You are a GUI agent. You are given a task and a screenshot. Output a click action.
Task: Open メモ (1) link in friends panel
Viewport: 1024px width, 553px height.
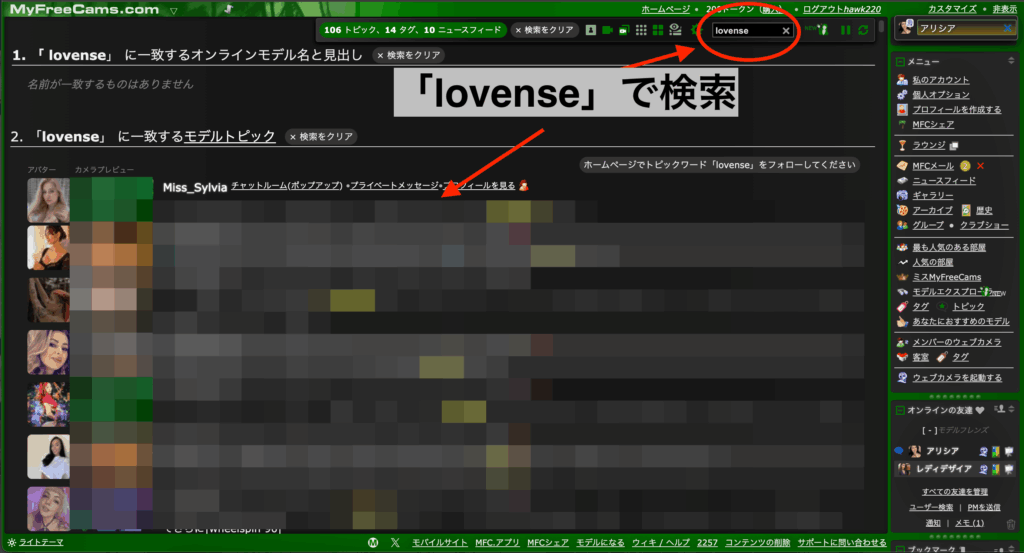[970, 523]
